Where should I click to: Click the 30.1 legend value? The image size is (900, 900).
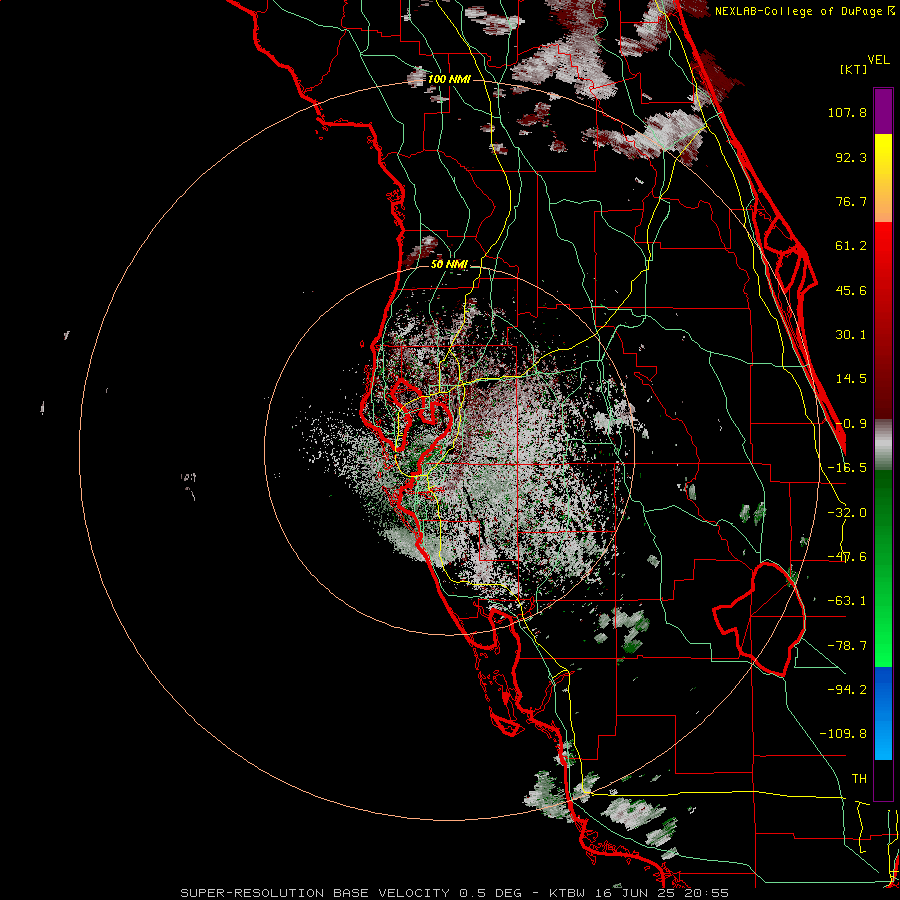point(851,335)
